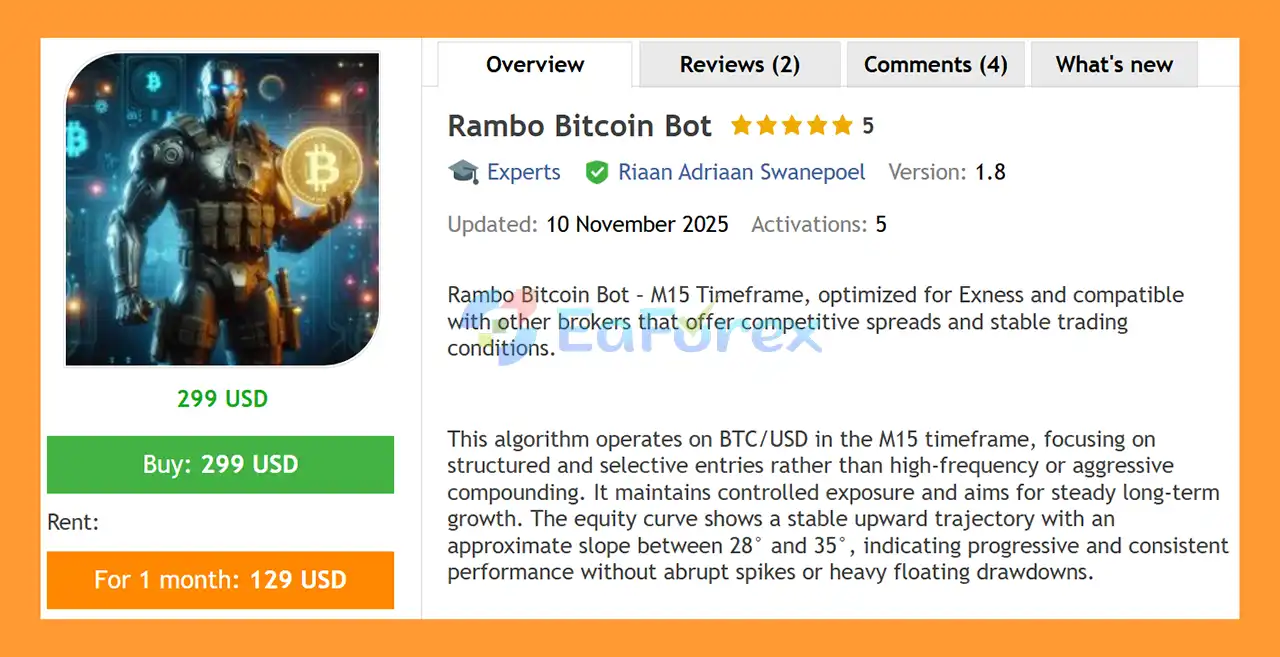Viewport: 1280px width, 657px height.
Task: Click the green 299 USD price under the image
Action: coord(222,399)
